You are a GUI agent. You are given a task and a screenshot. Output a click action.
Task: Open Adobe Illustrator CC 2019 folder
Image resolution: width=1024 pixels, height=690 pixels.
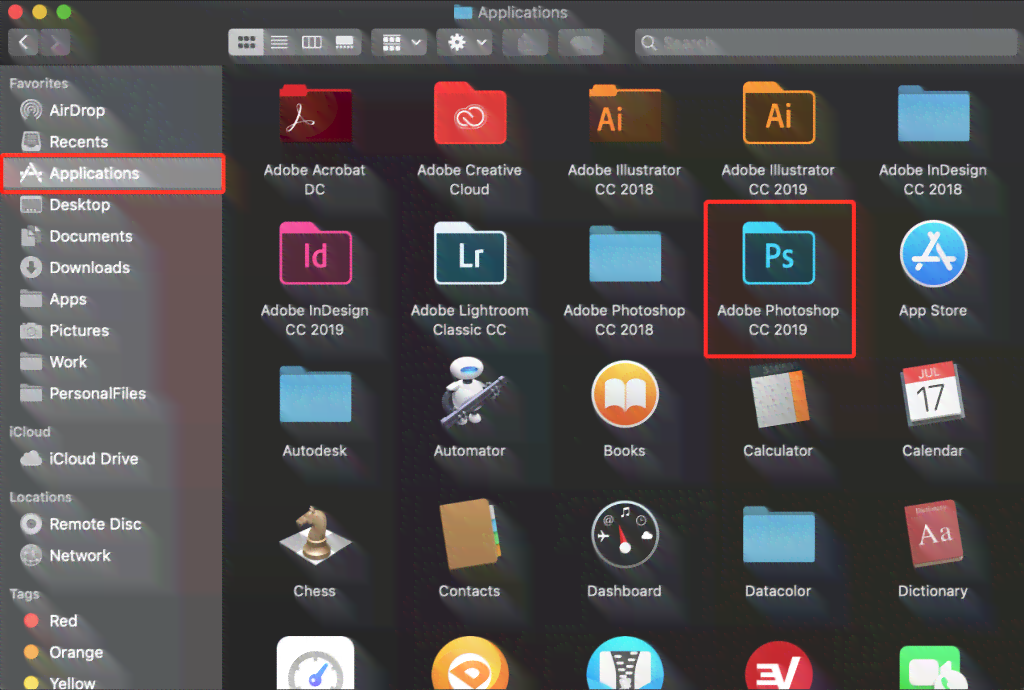pos(778,114)
